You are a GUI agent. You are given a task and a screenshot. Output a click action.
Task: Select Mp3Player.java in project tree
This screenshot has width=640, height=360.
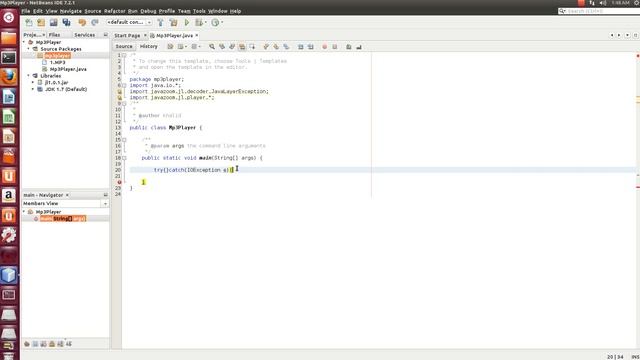pyautogui.click(x=68, y=69)
